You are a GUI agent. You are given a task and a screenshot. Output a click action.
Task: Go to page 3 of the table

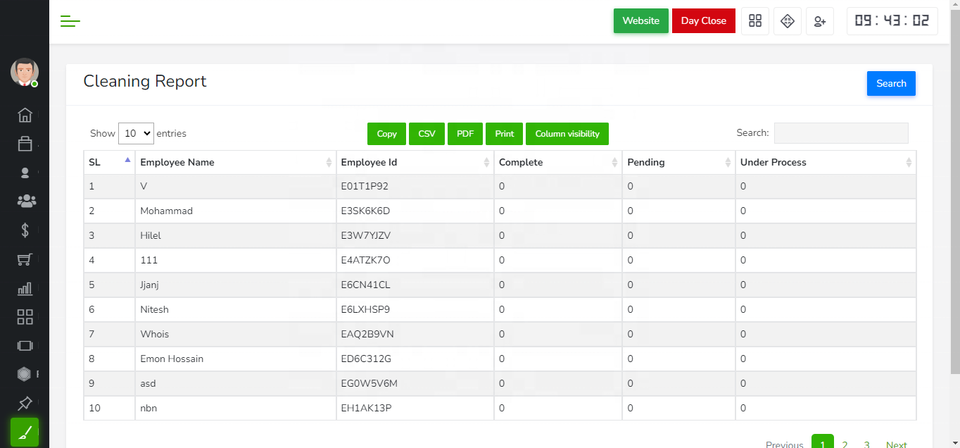tap(866, 444)
